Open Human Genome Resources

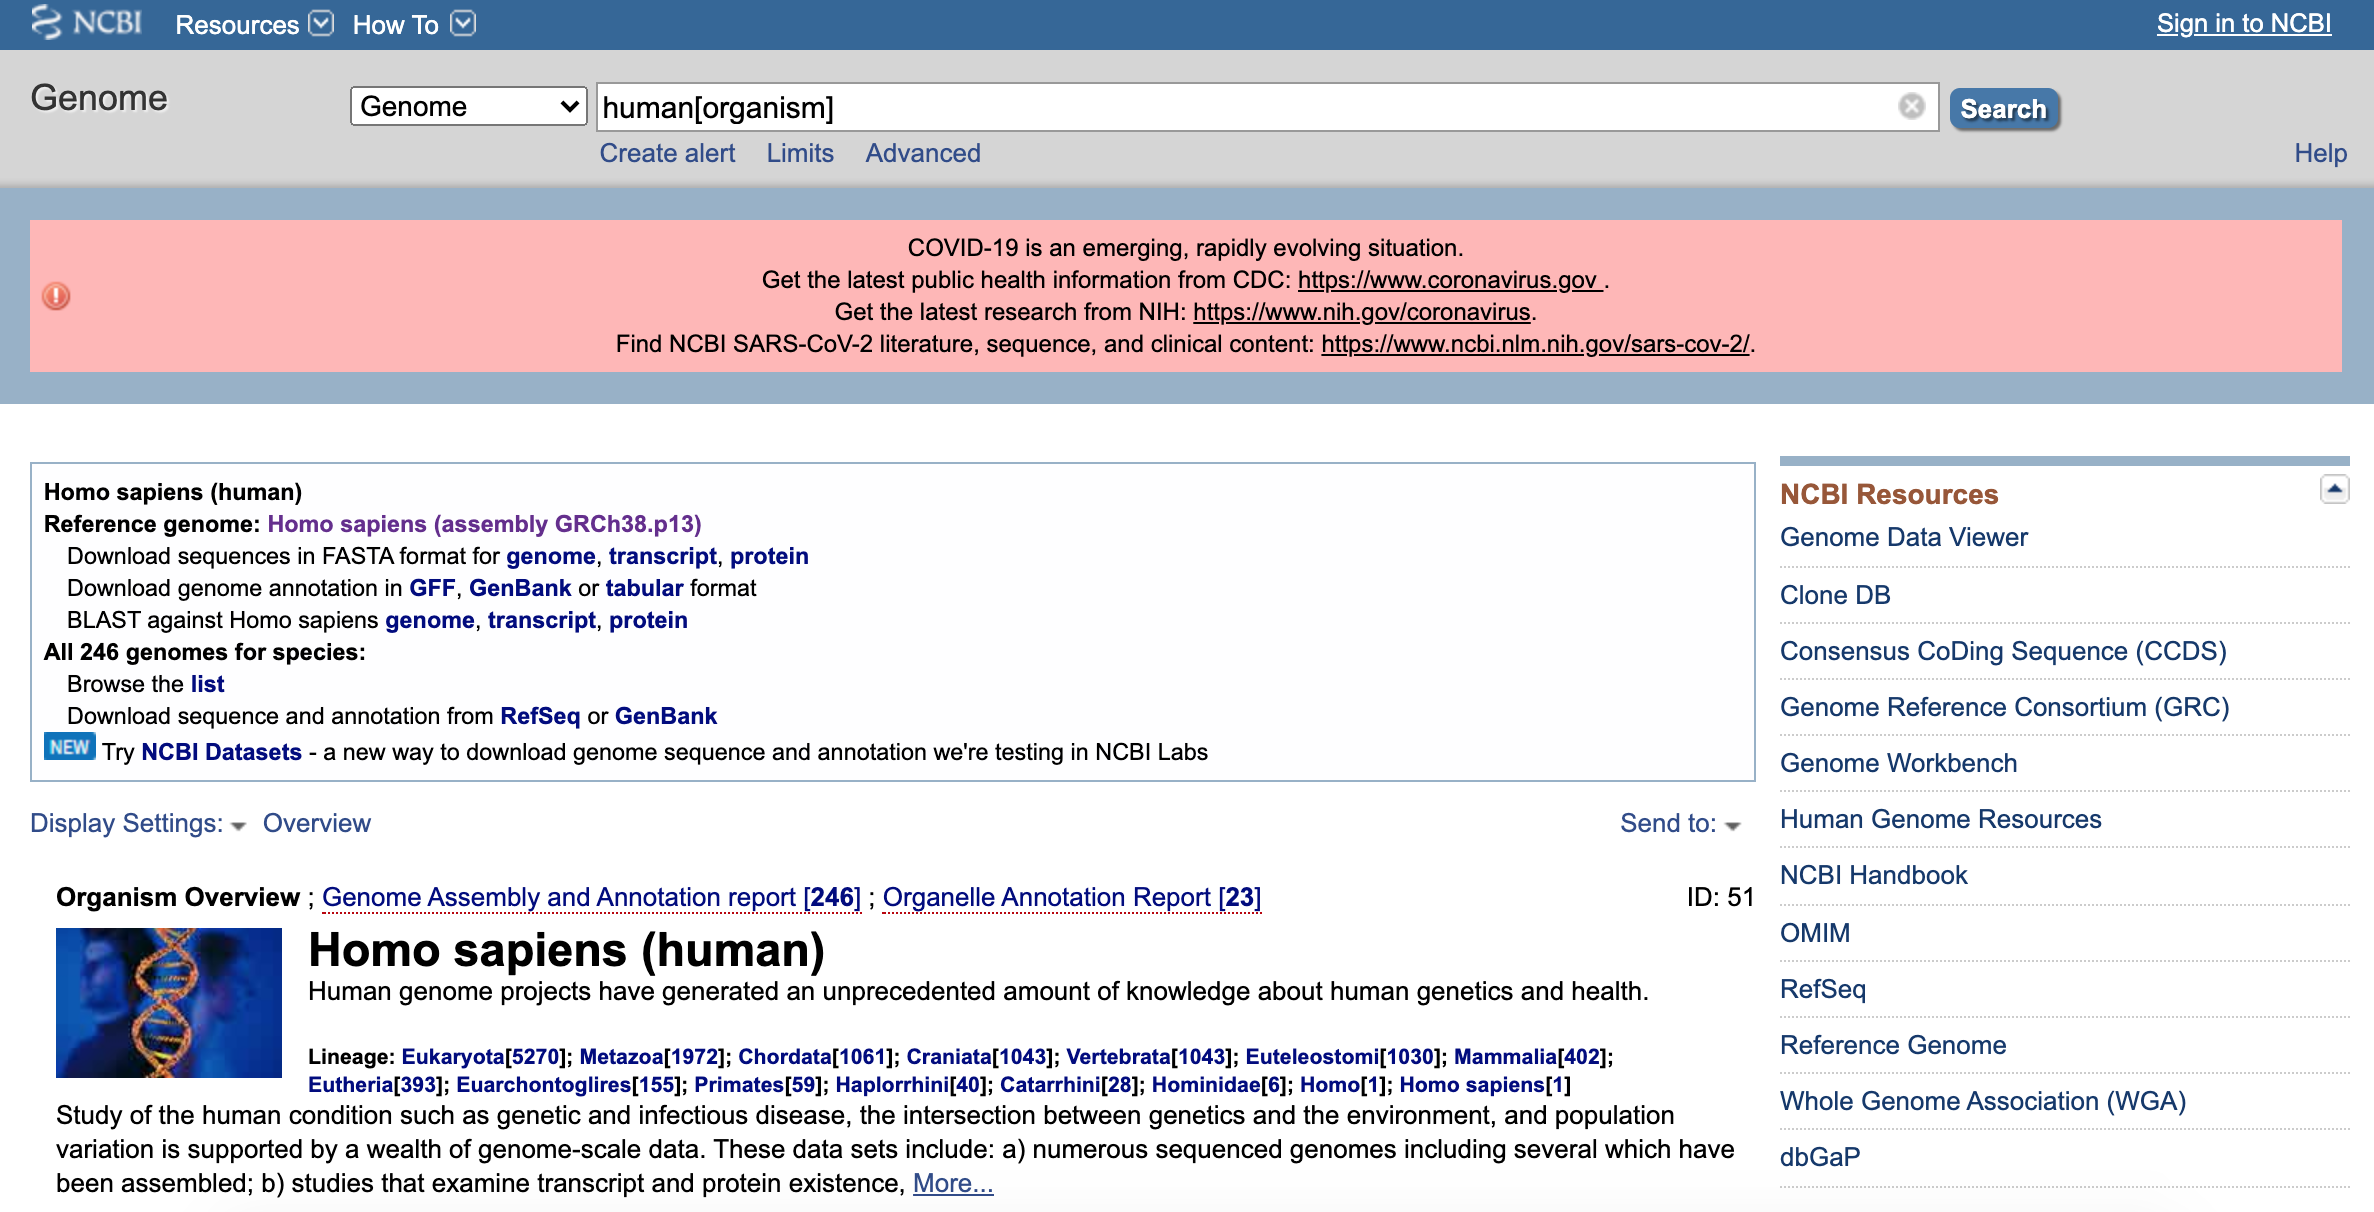[x=1940, y=819]
